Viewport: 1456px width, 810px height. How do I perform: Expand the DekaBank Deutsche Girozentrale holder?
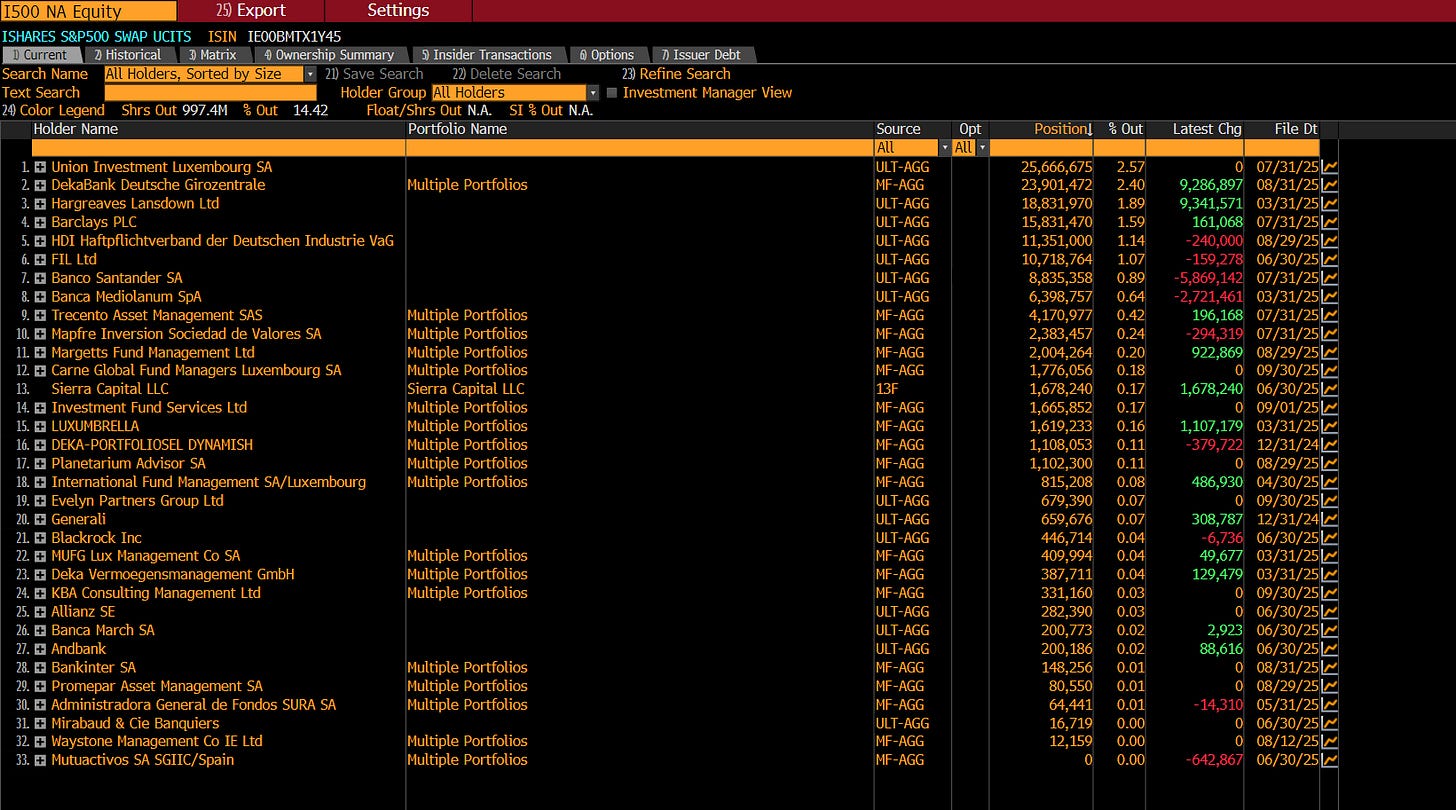coord(40,185)
